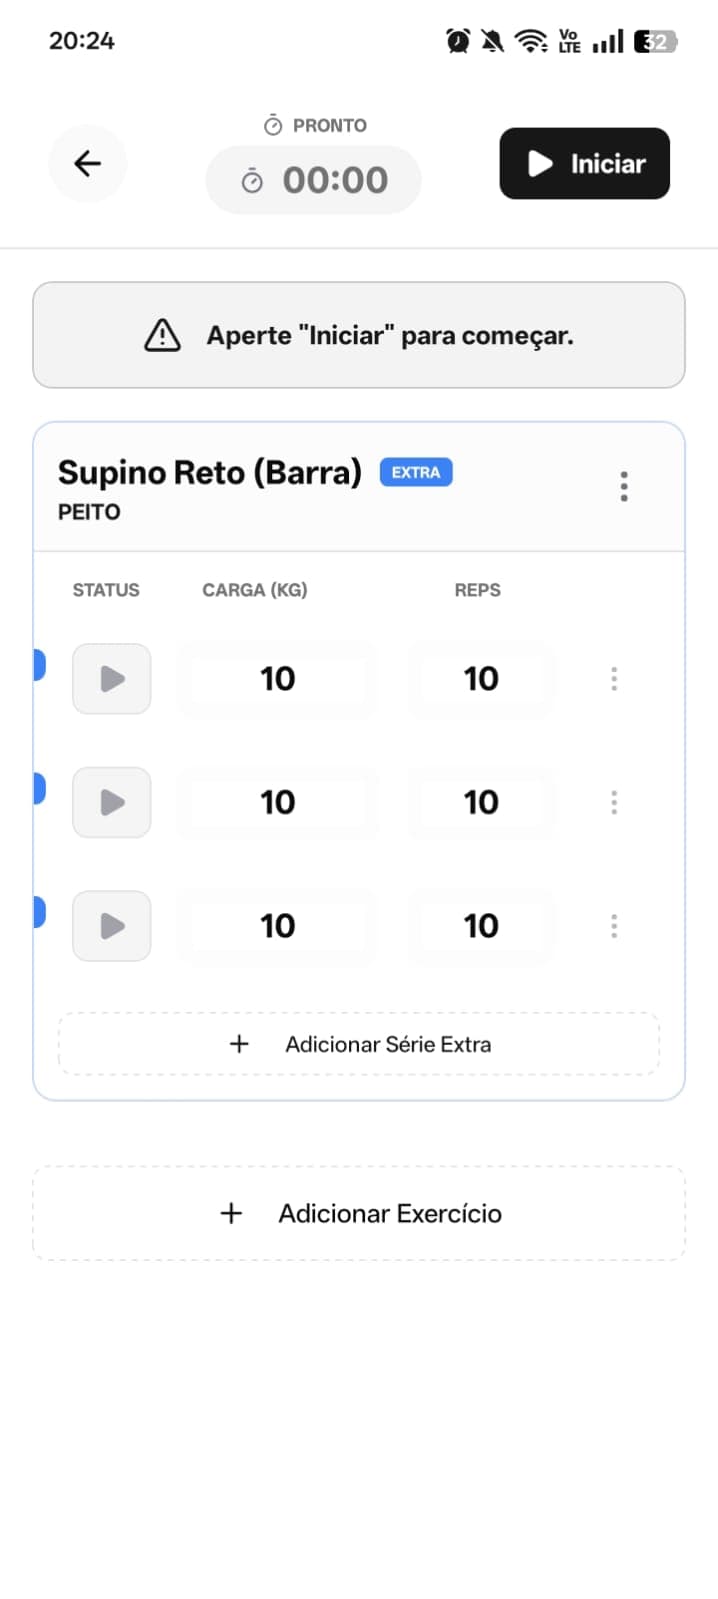
Task: Open second set more options menu
Action: click(614, 802)
